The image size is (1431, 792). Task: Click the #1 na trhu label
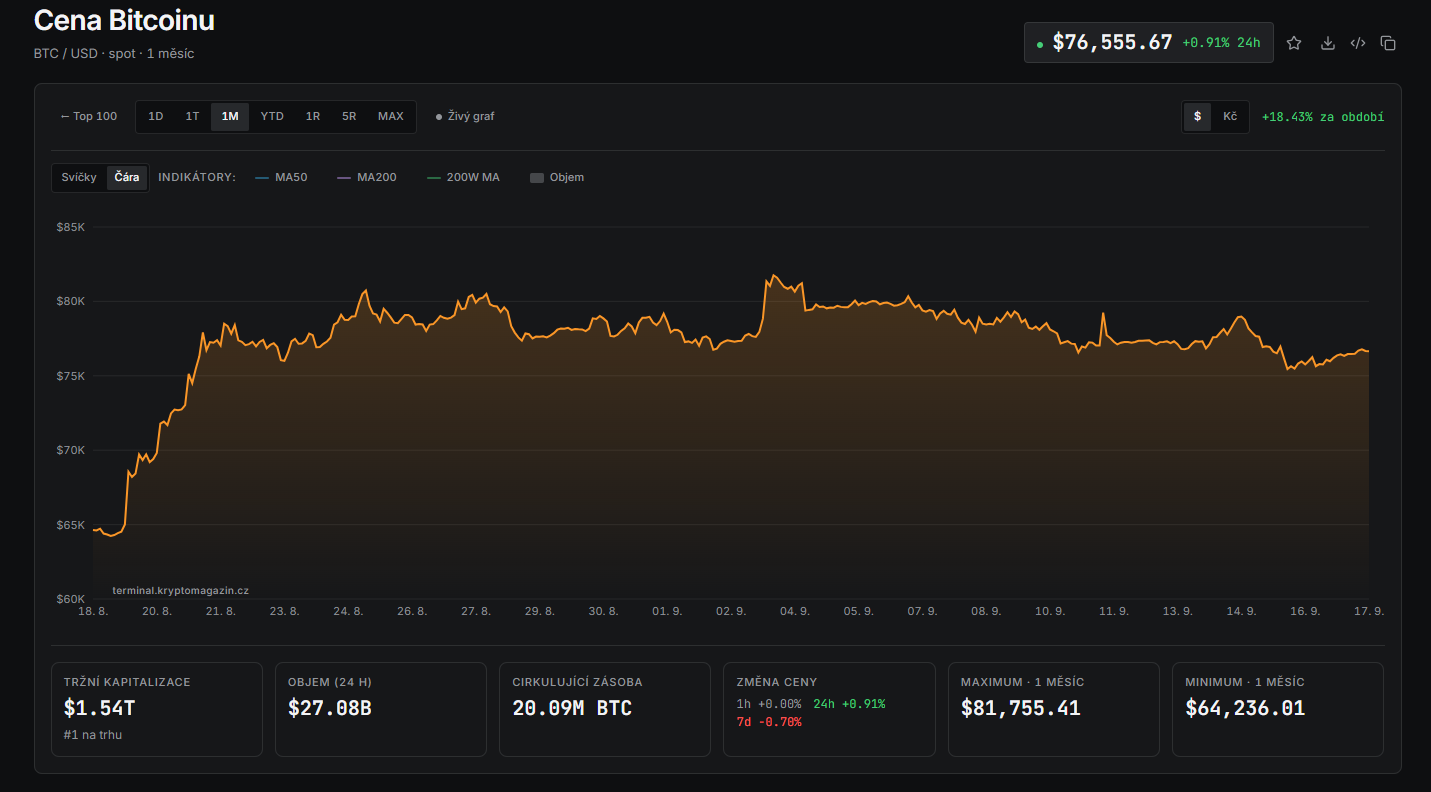pyautogui.click(x=92, y=734)
